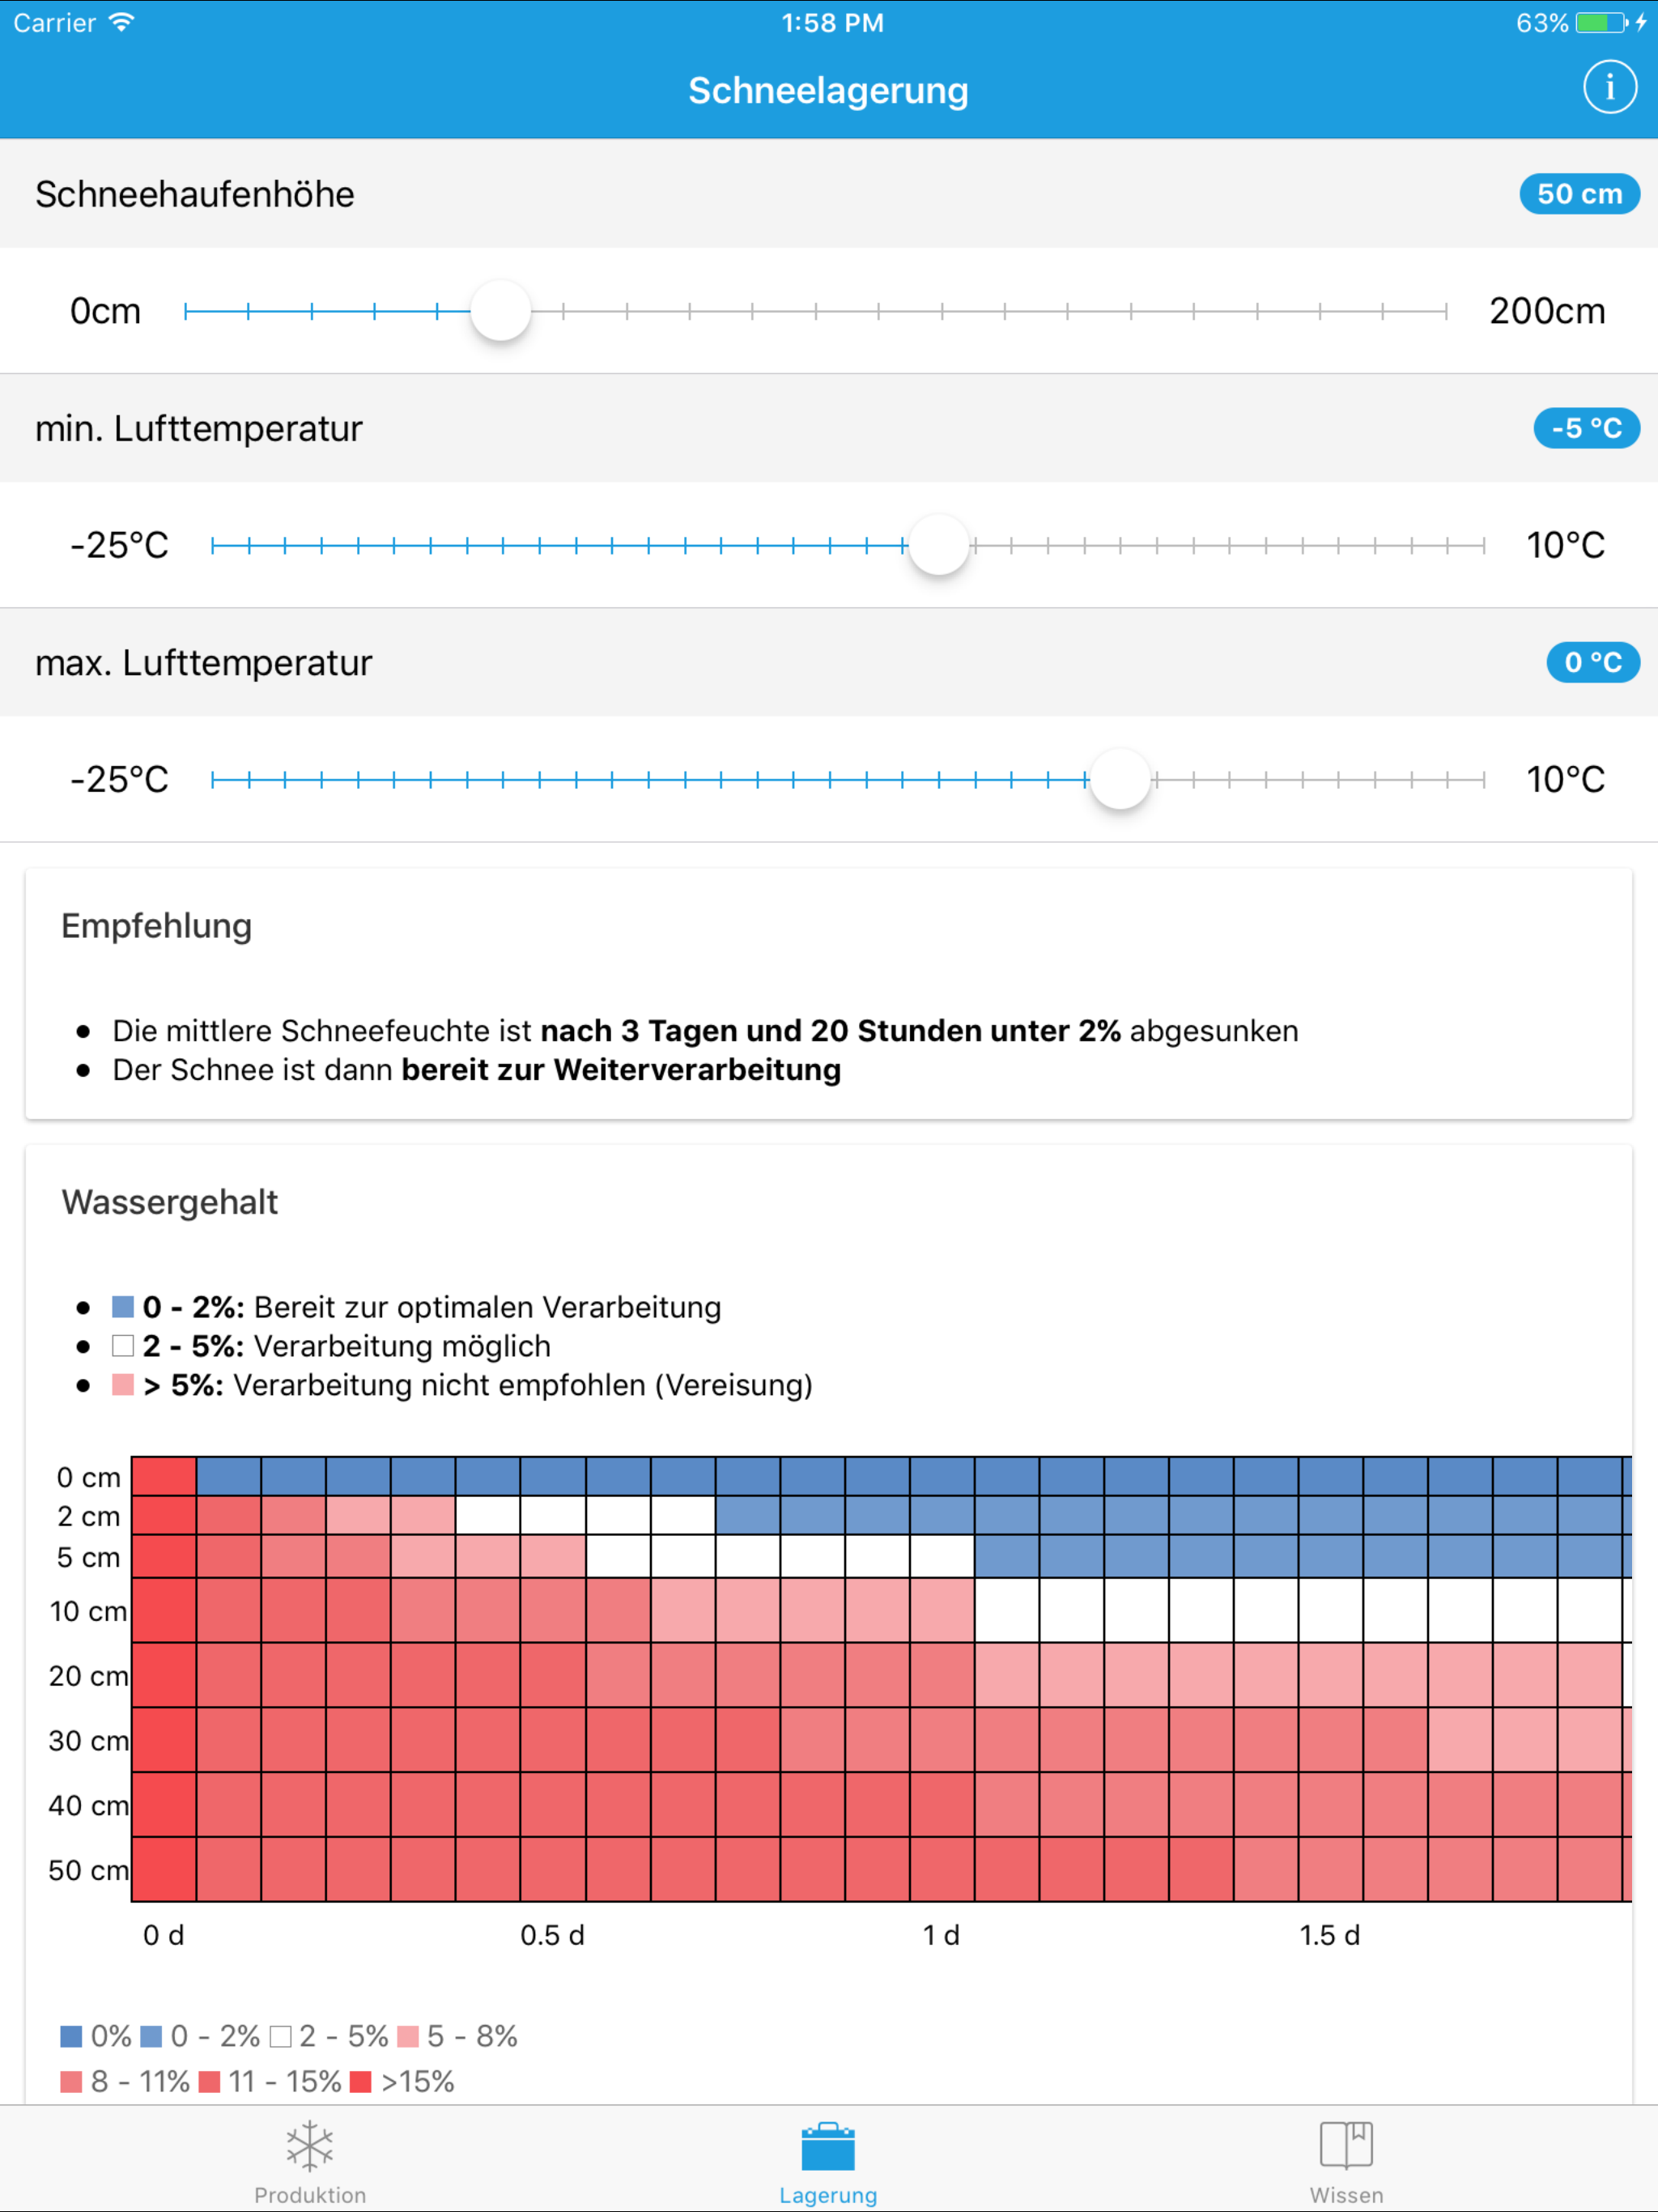Open the info button in header

coord(1609,88)
